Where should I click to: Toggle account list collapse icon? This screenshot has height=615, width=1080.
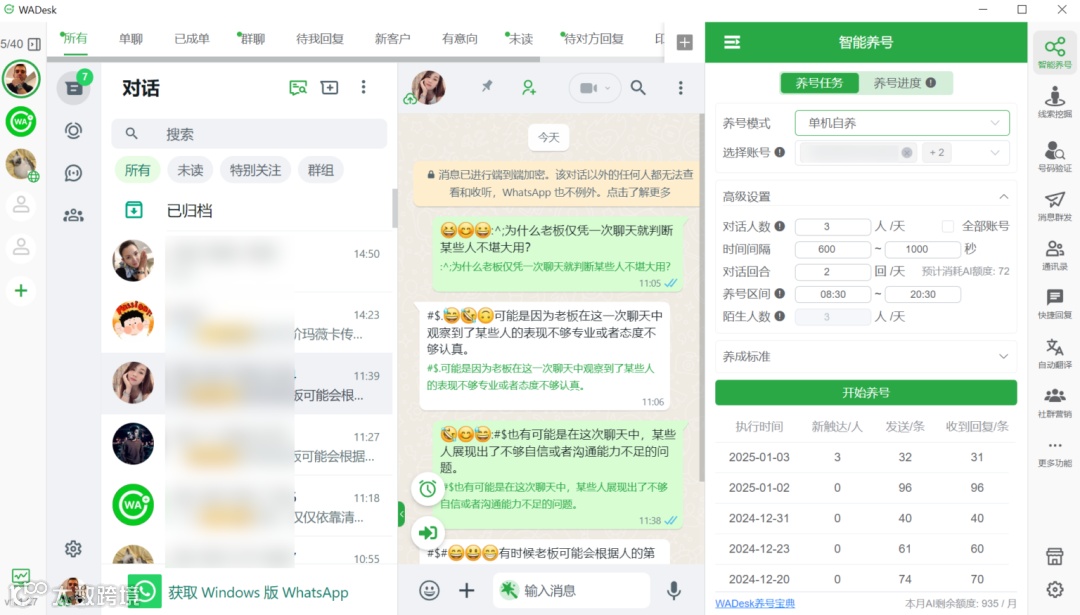(x=34, y=44)
